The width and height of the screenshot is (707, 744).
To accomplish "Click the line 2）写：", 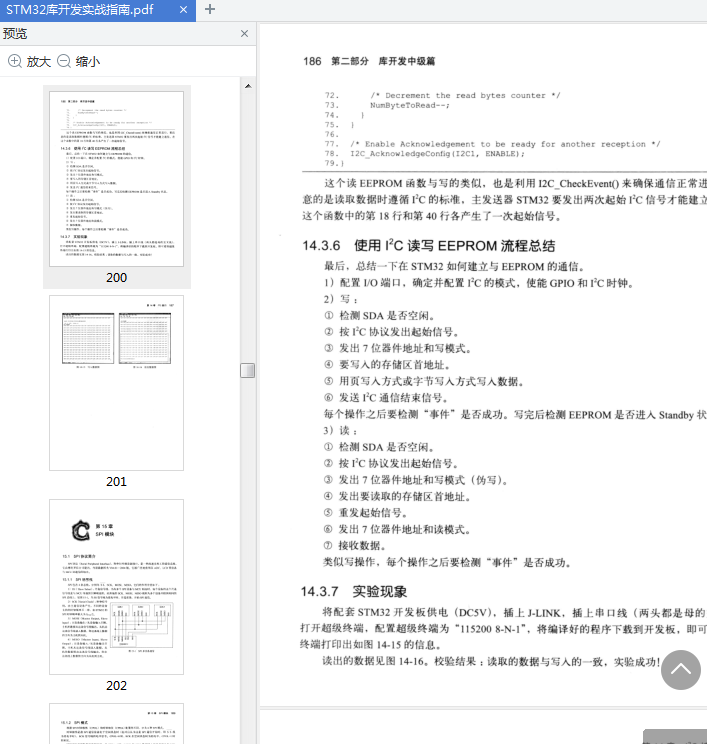I will tap(341, 299).
